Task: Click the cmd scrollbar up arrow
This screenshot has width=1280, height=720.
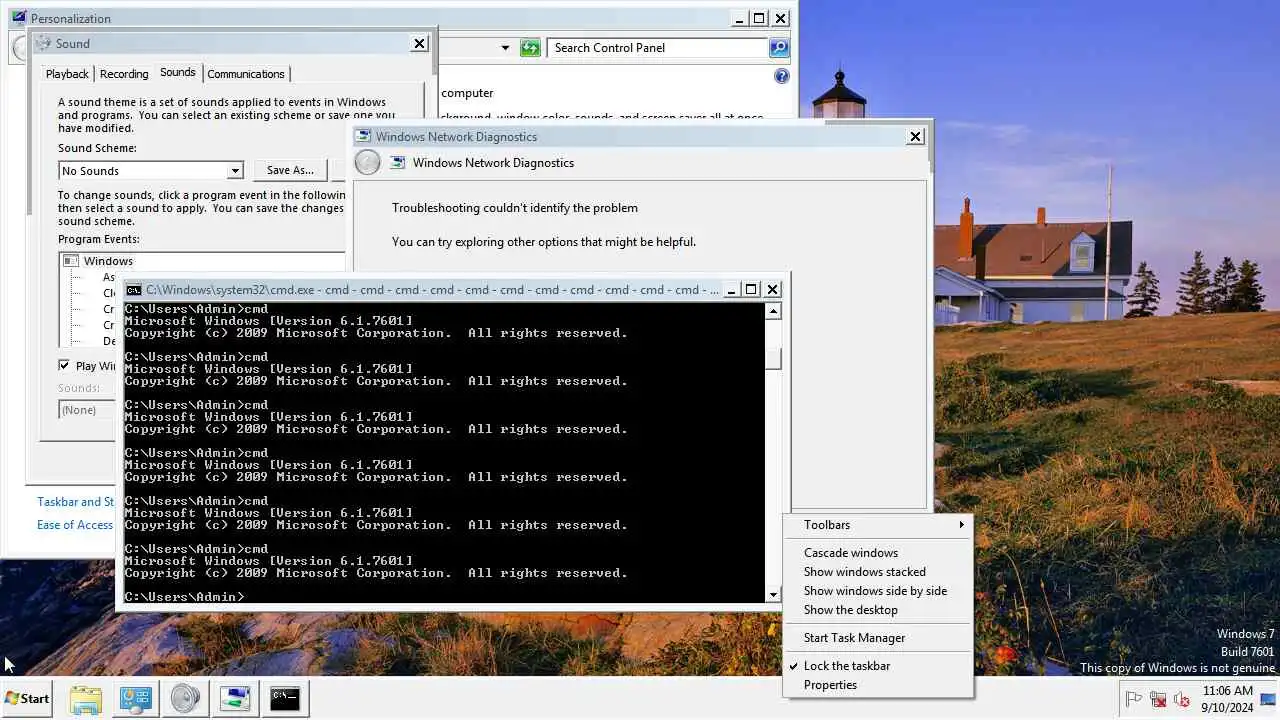Action: (x=773, y=311)
